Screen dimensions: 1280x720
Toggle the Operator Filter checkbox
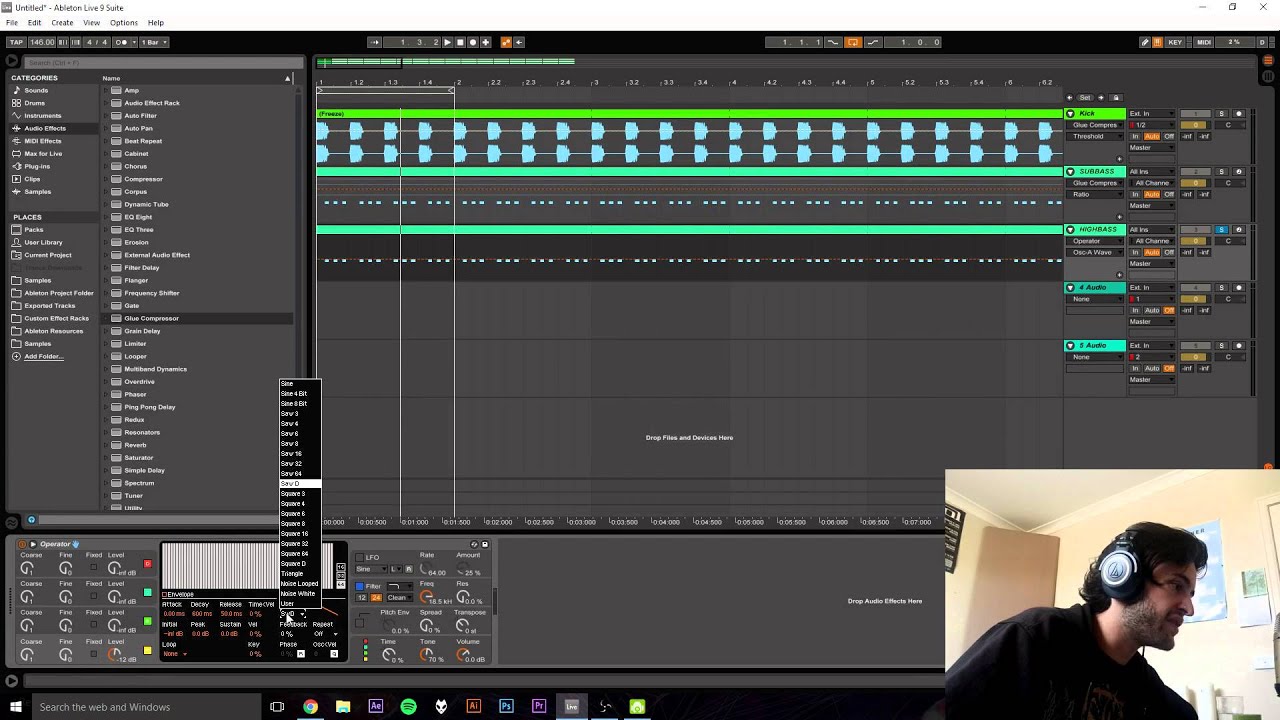pyautogui.click(x=360, y=586)
